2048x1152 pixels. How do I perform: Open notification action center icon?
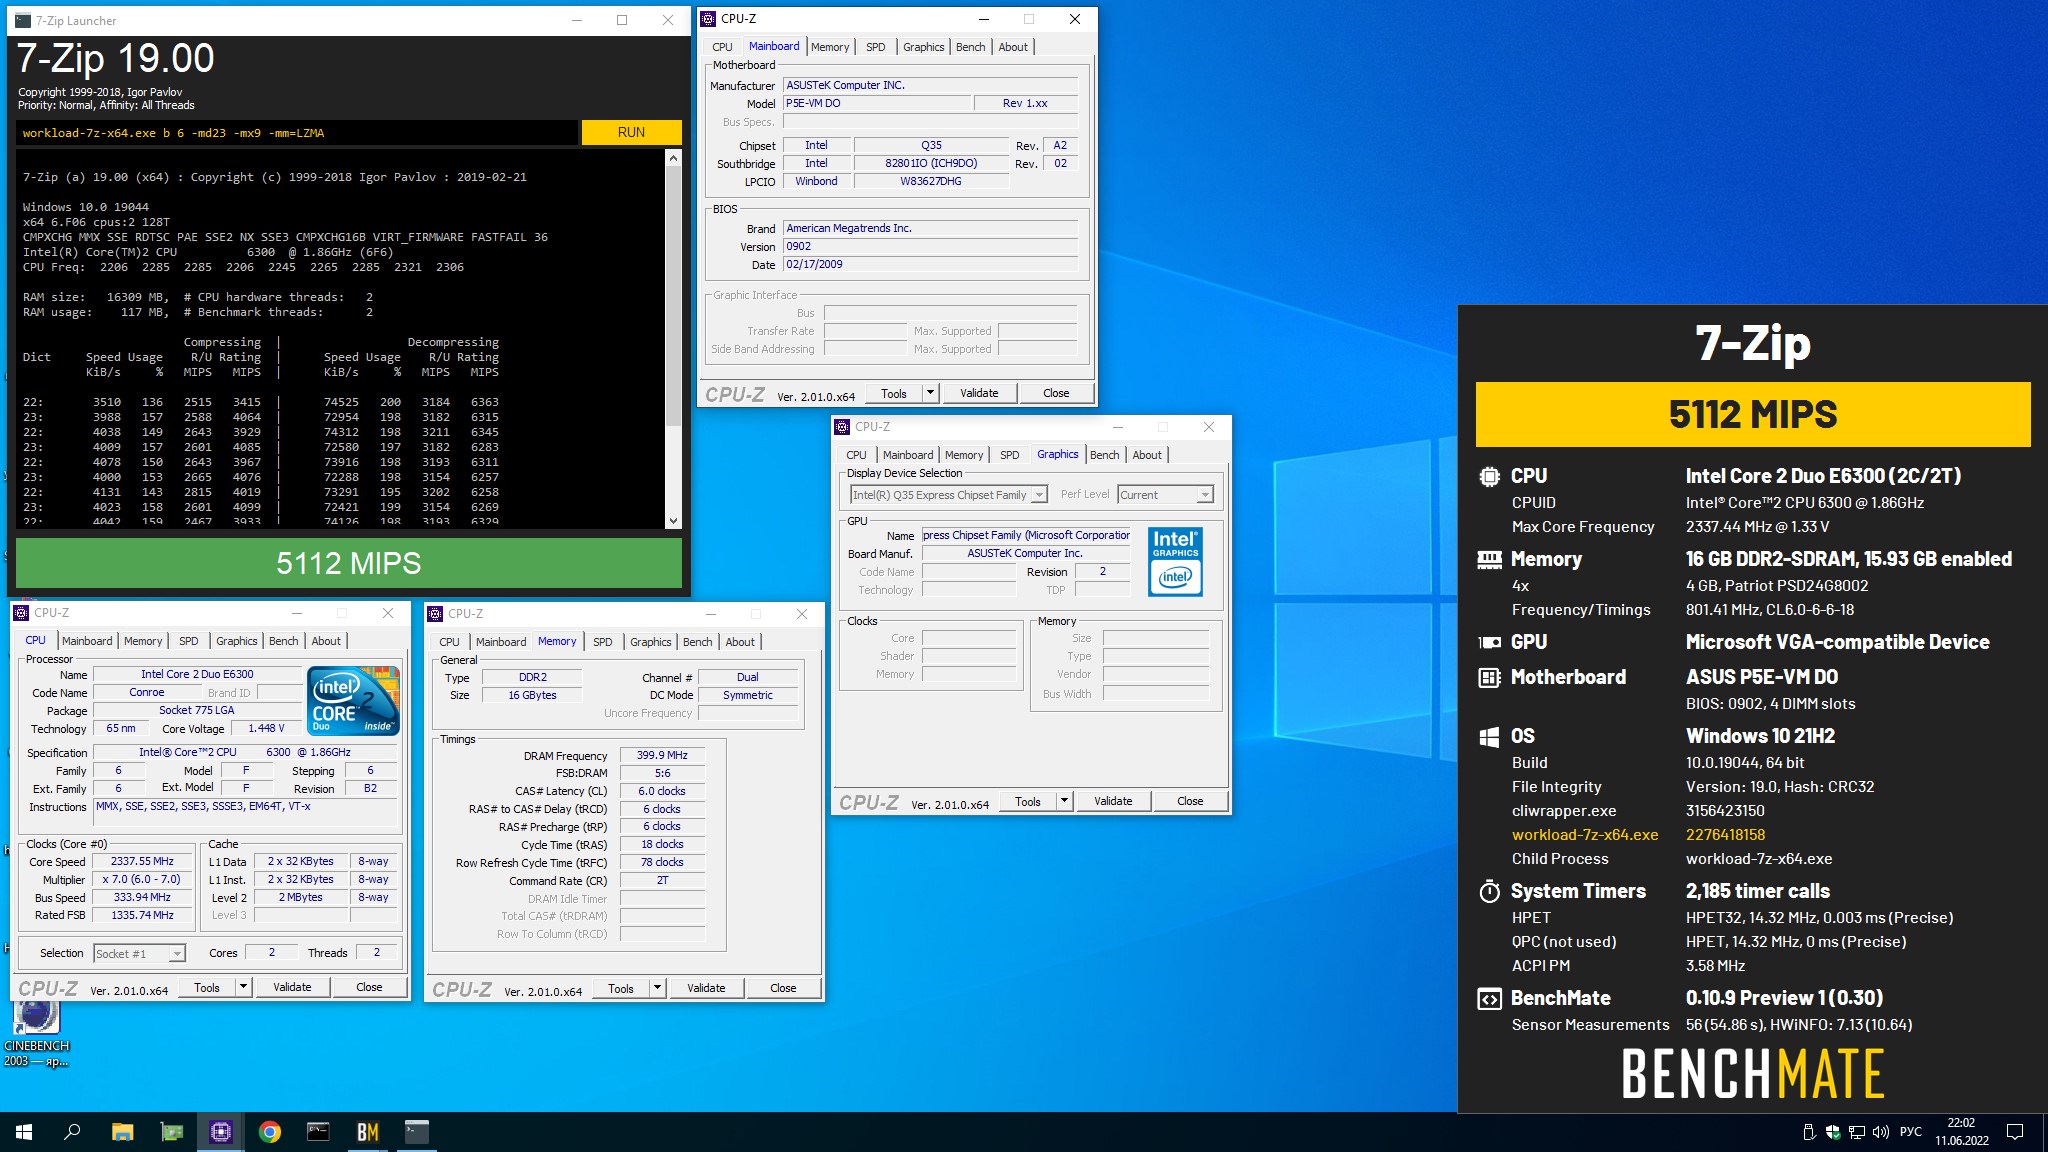(2016, 1132)
